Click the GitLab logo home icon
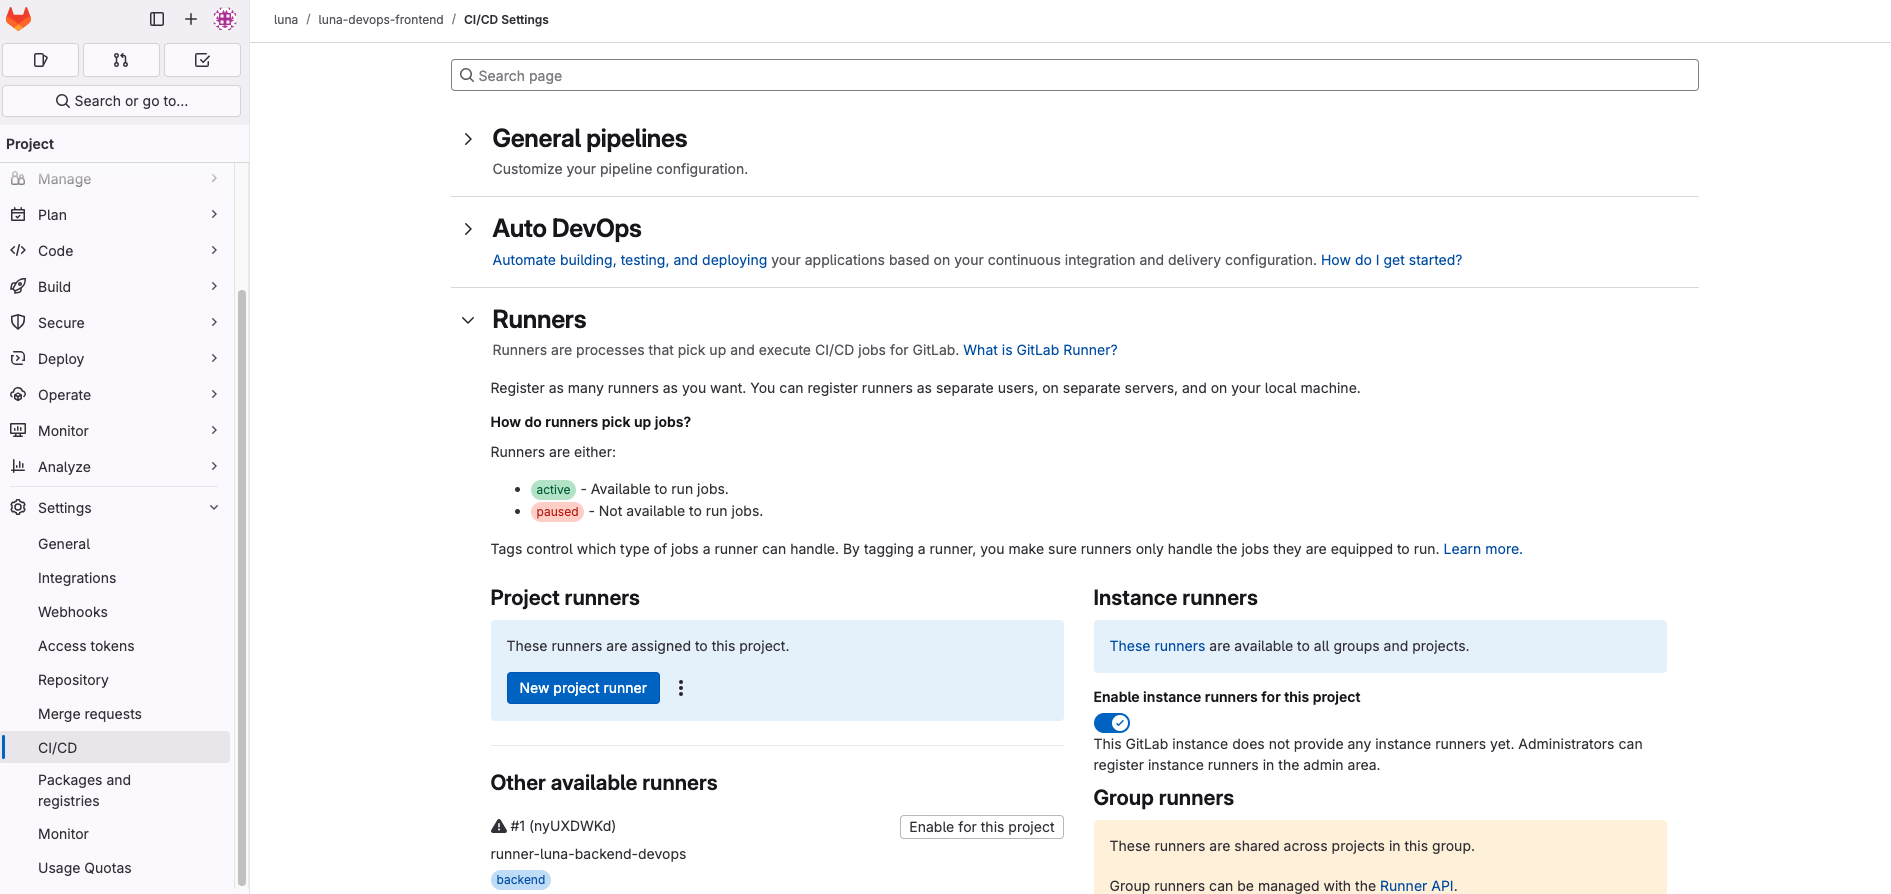Viewport: 1891px width, 894px height. [x=19, y=19]
